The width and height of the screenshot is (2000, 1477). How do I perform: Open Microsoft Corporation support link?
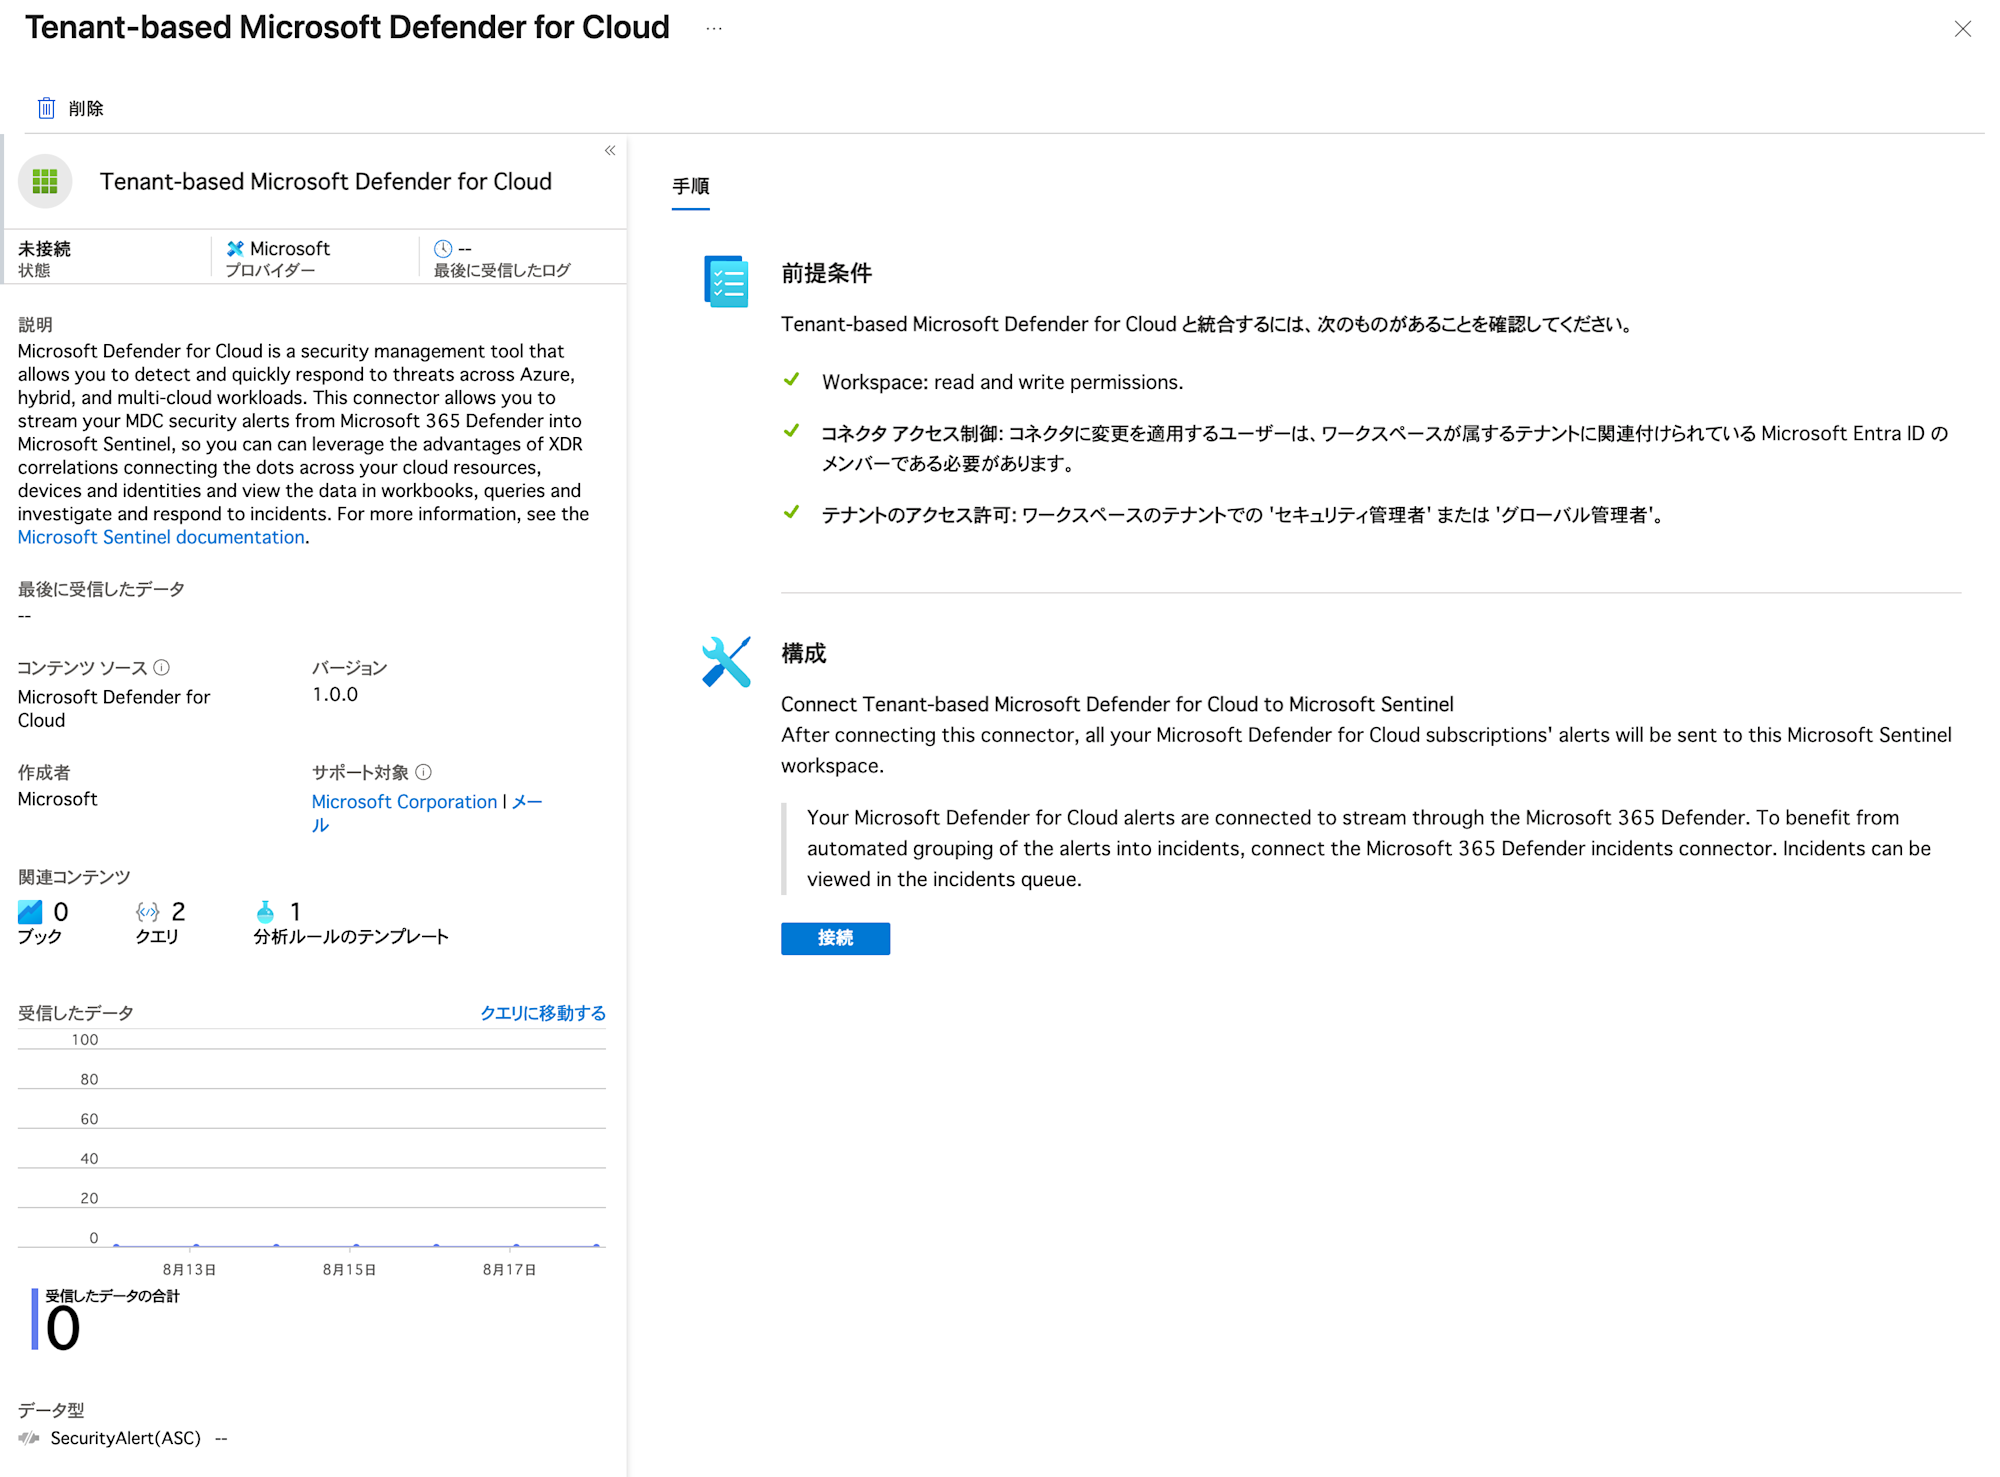(x=404, y=802)
